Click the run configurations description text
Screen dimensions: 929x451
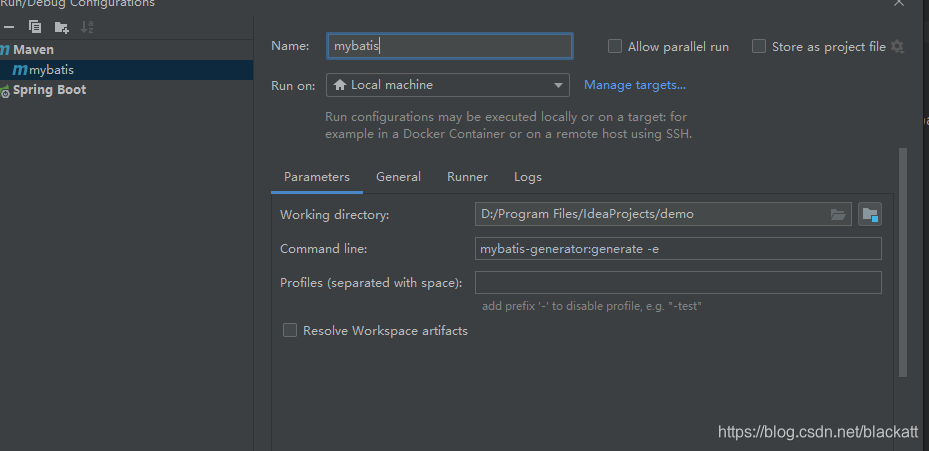(x=508, y=125)
